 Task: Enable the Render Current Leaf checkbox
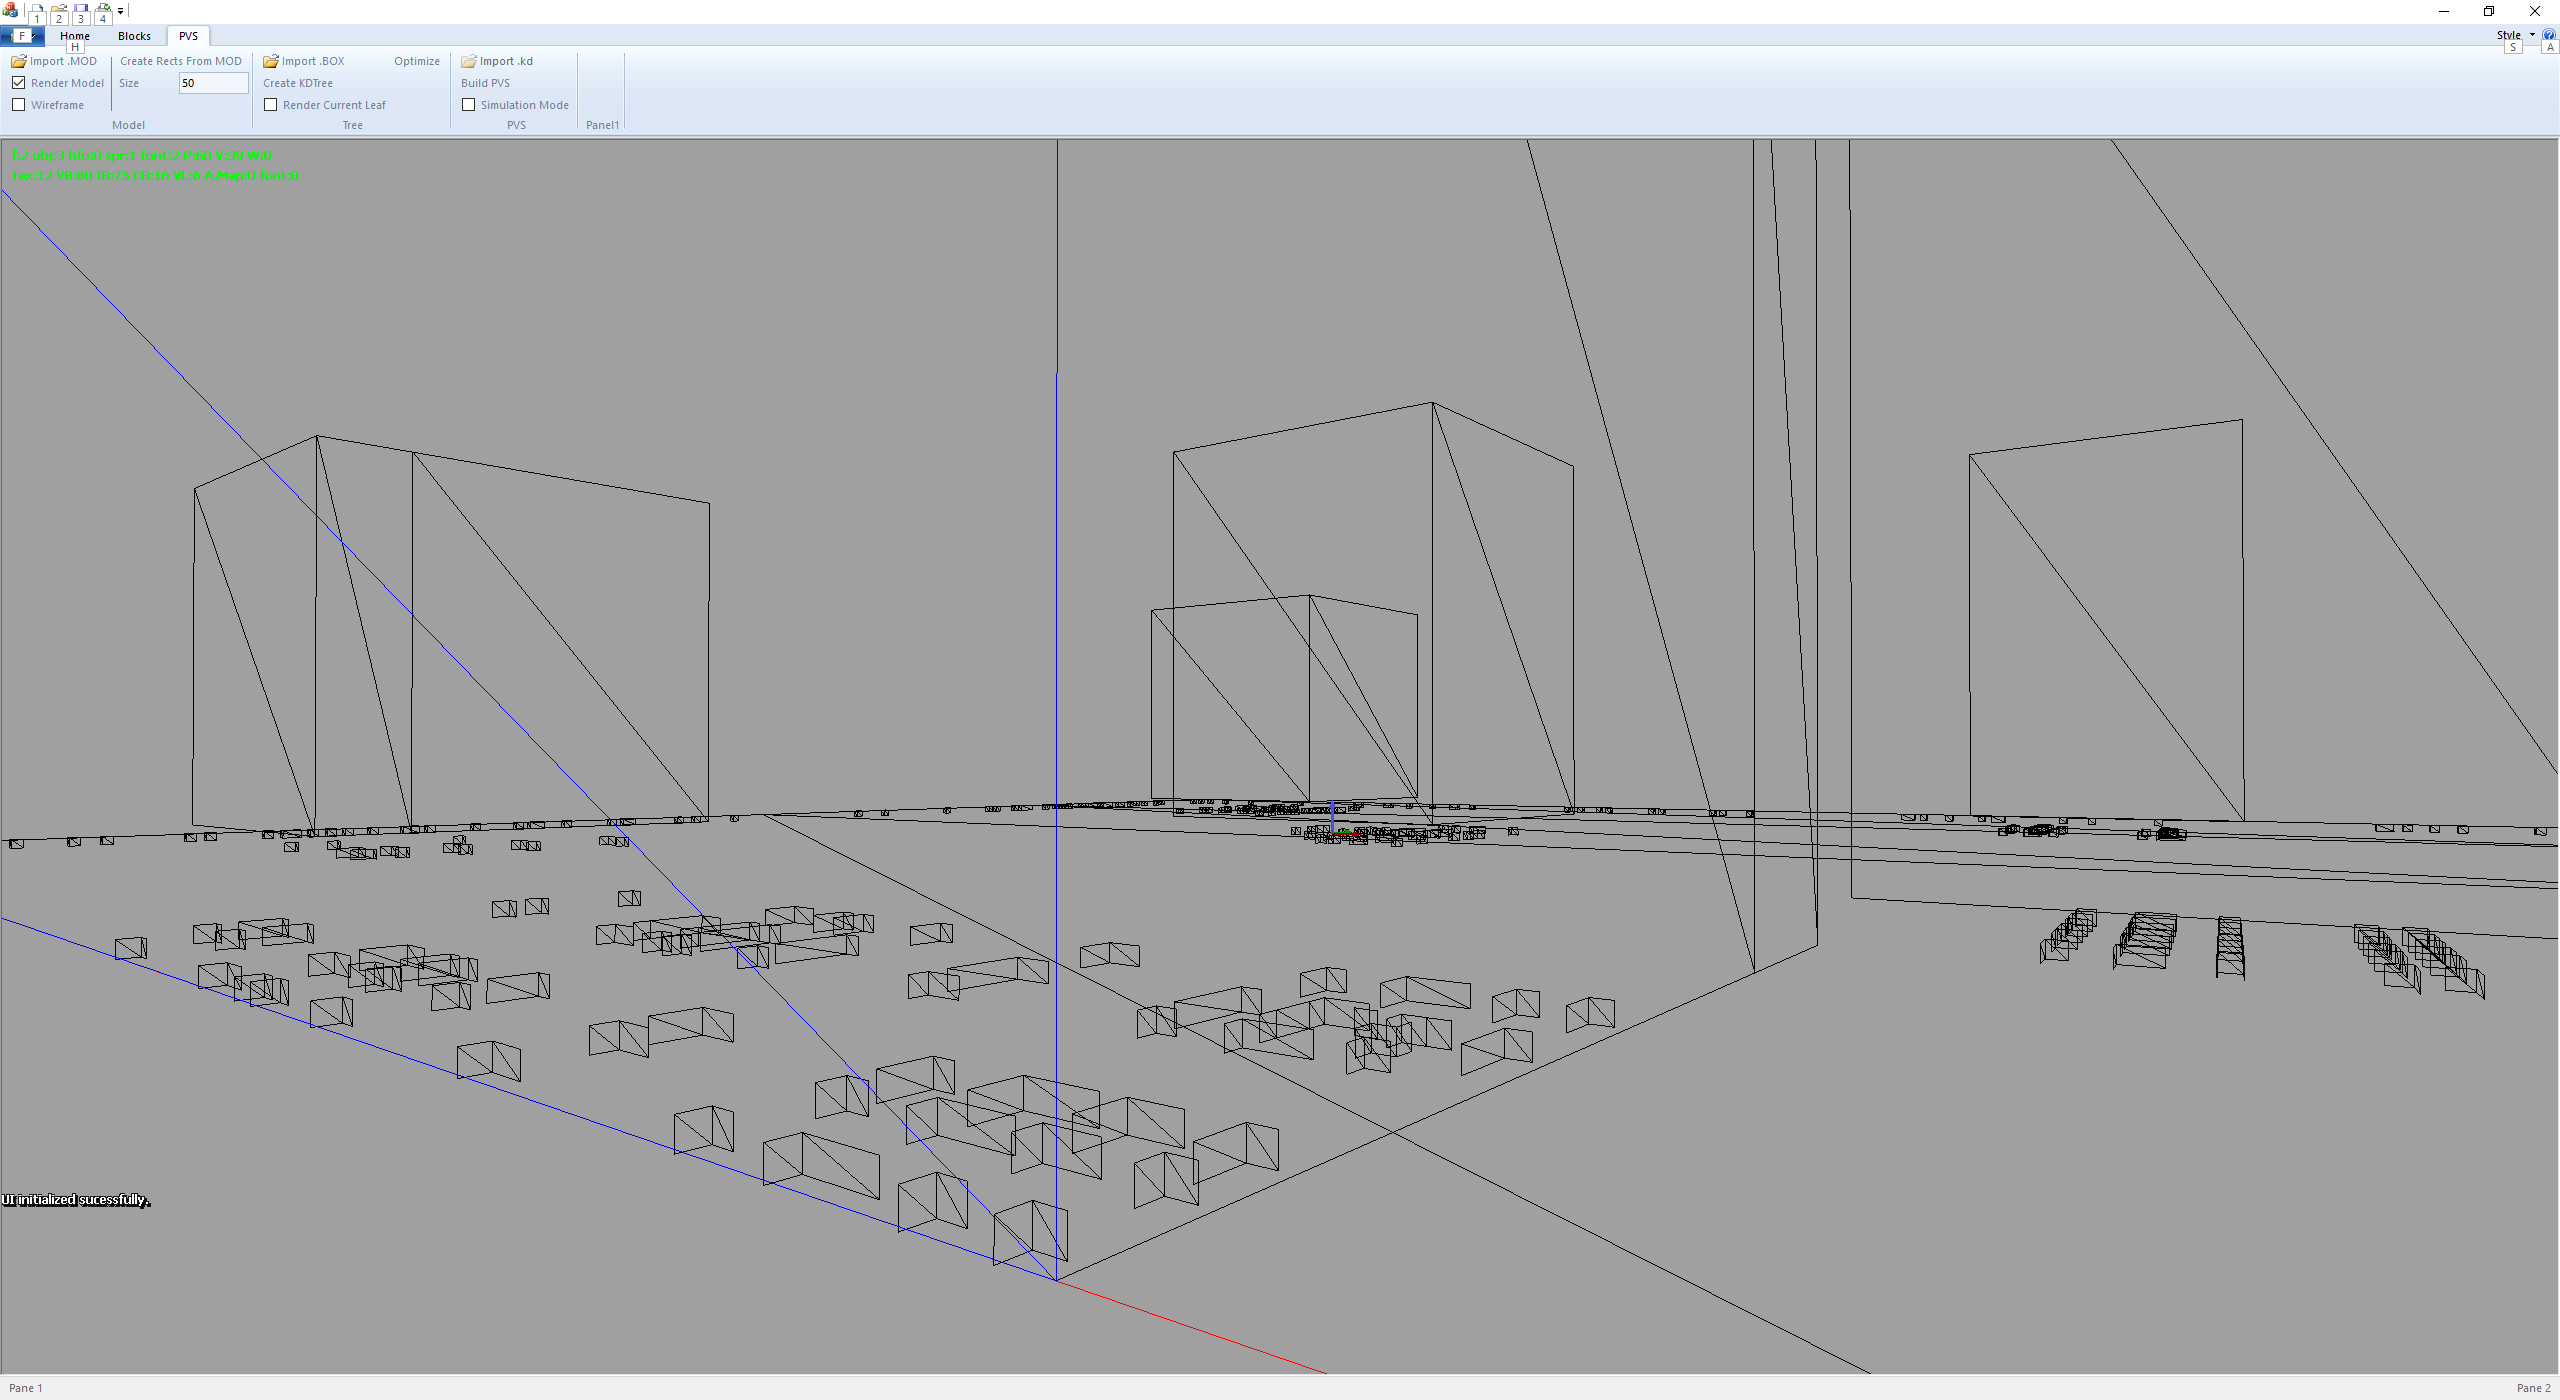[x=271, y=105]
